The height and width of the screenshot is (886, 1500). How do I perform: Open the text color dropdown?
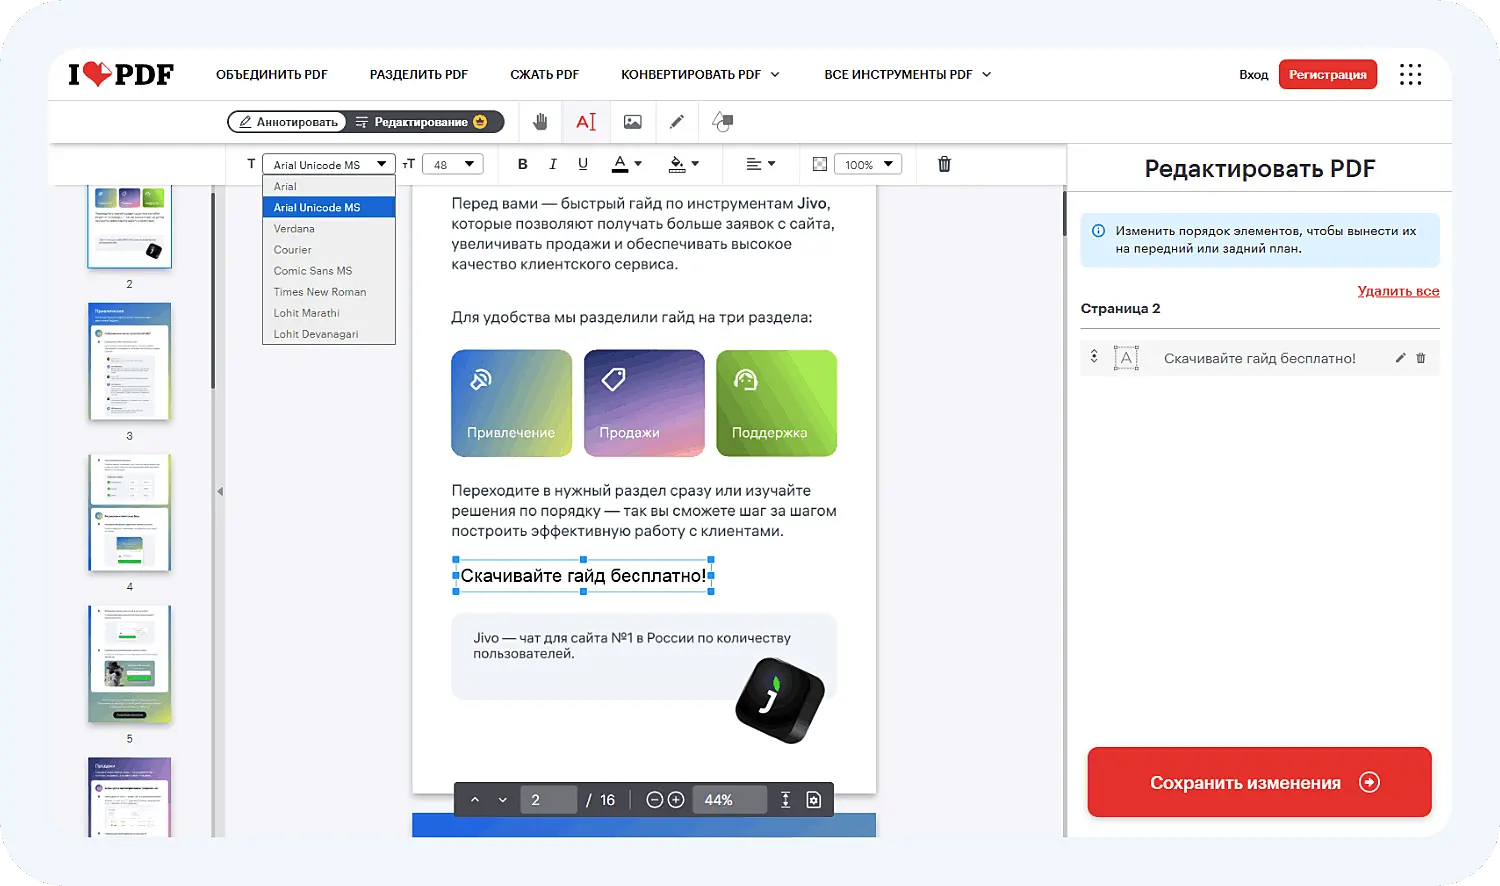tap(627, 164)
